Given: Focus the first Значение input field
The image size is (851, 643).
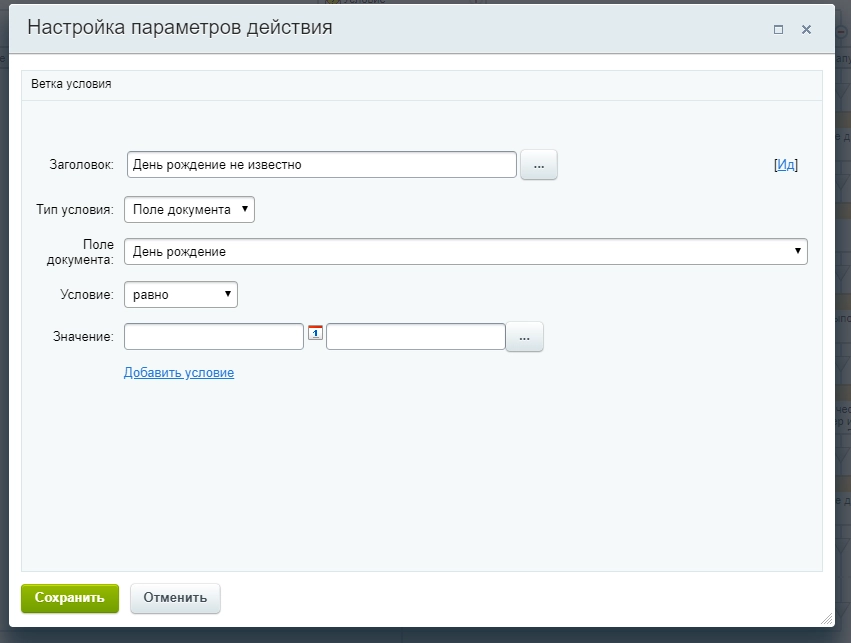Looking at the screenshot, I should point(213,337).
